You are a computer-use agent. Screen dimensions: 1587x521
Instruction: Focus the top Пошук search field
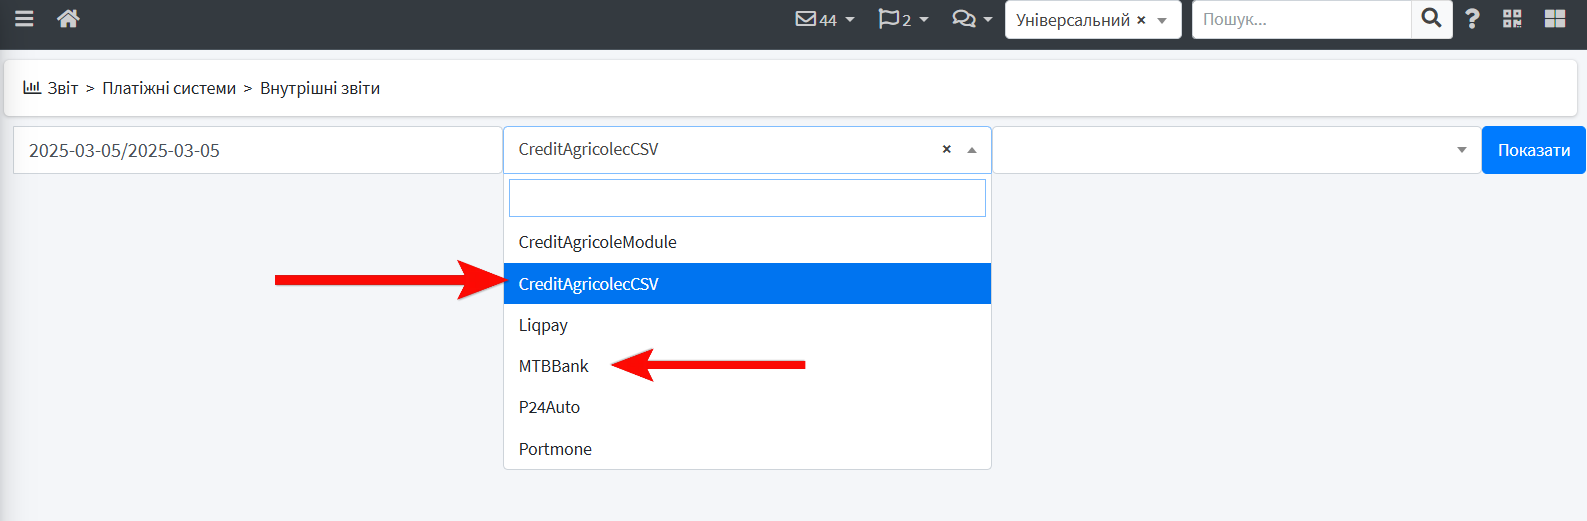1301,19
